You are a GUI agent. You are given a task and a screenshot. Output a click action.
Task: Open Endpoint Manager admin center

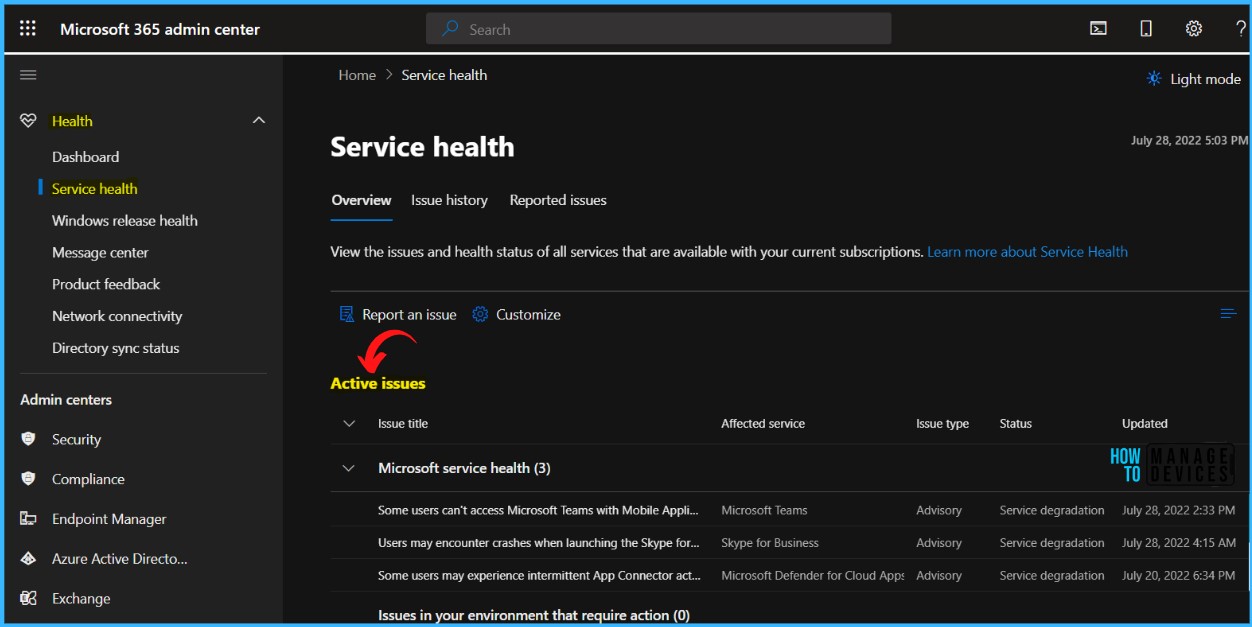click(x=109, y=519)
